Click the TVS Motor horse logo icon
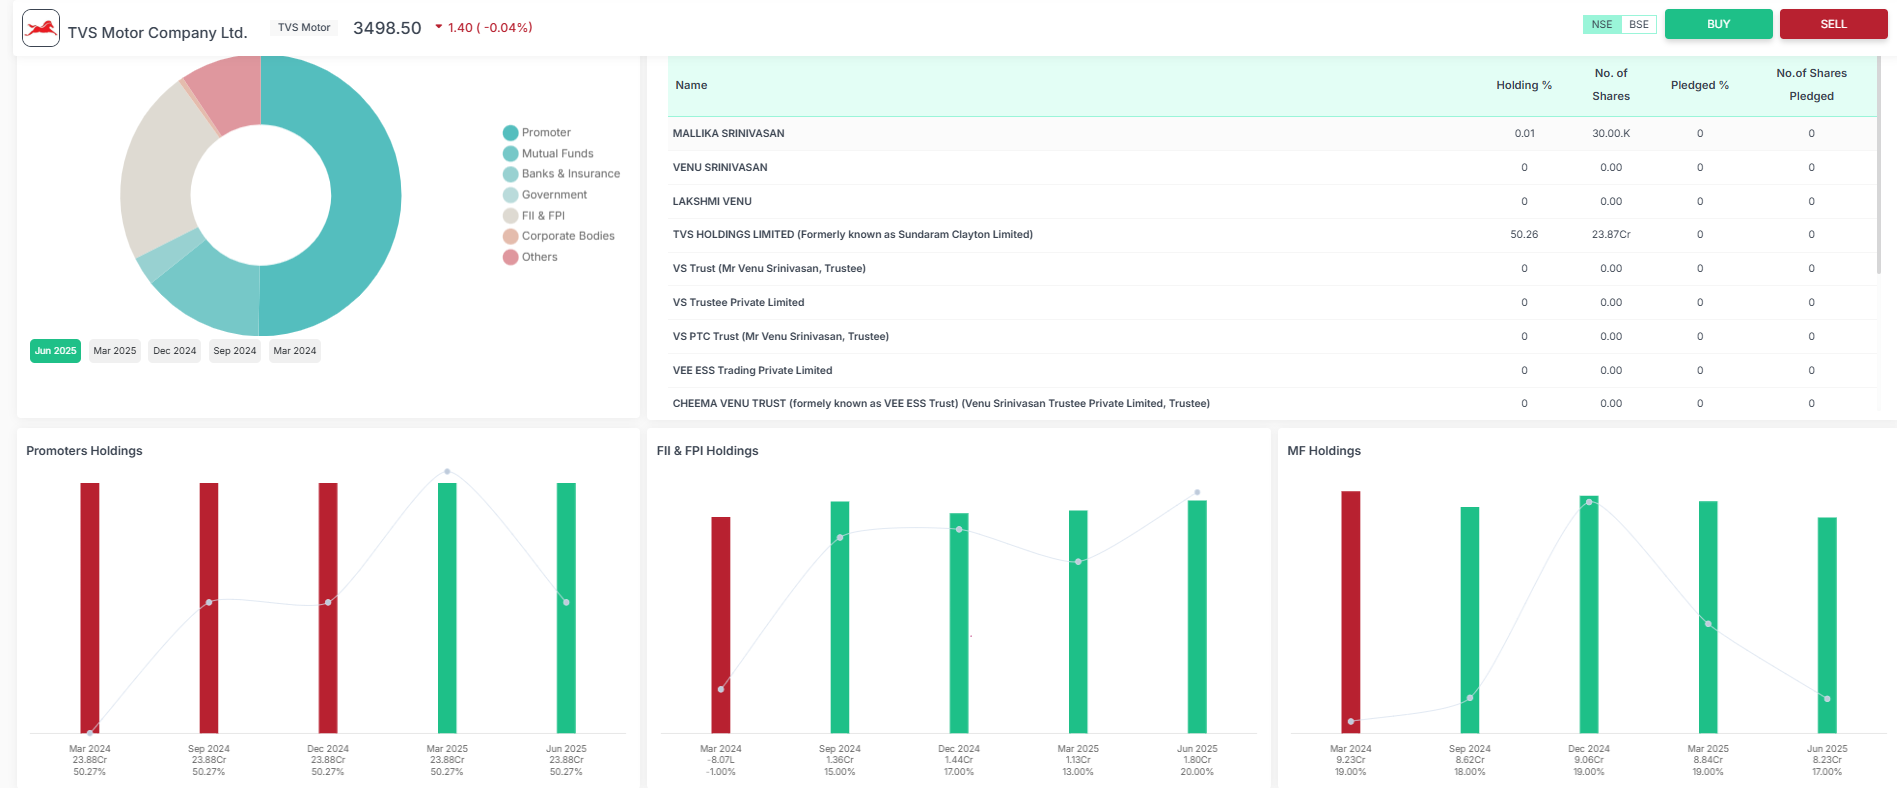 [x=41, y=28]
